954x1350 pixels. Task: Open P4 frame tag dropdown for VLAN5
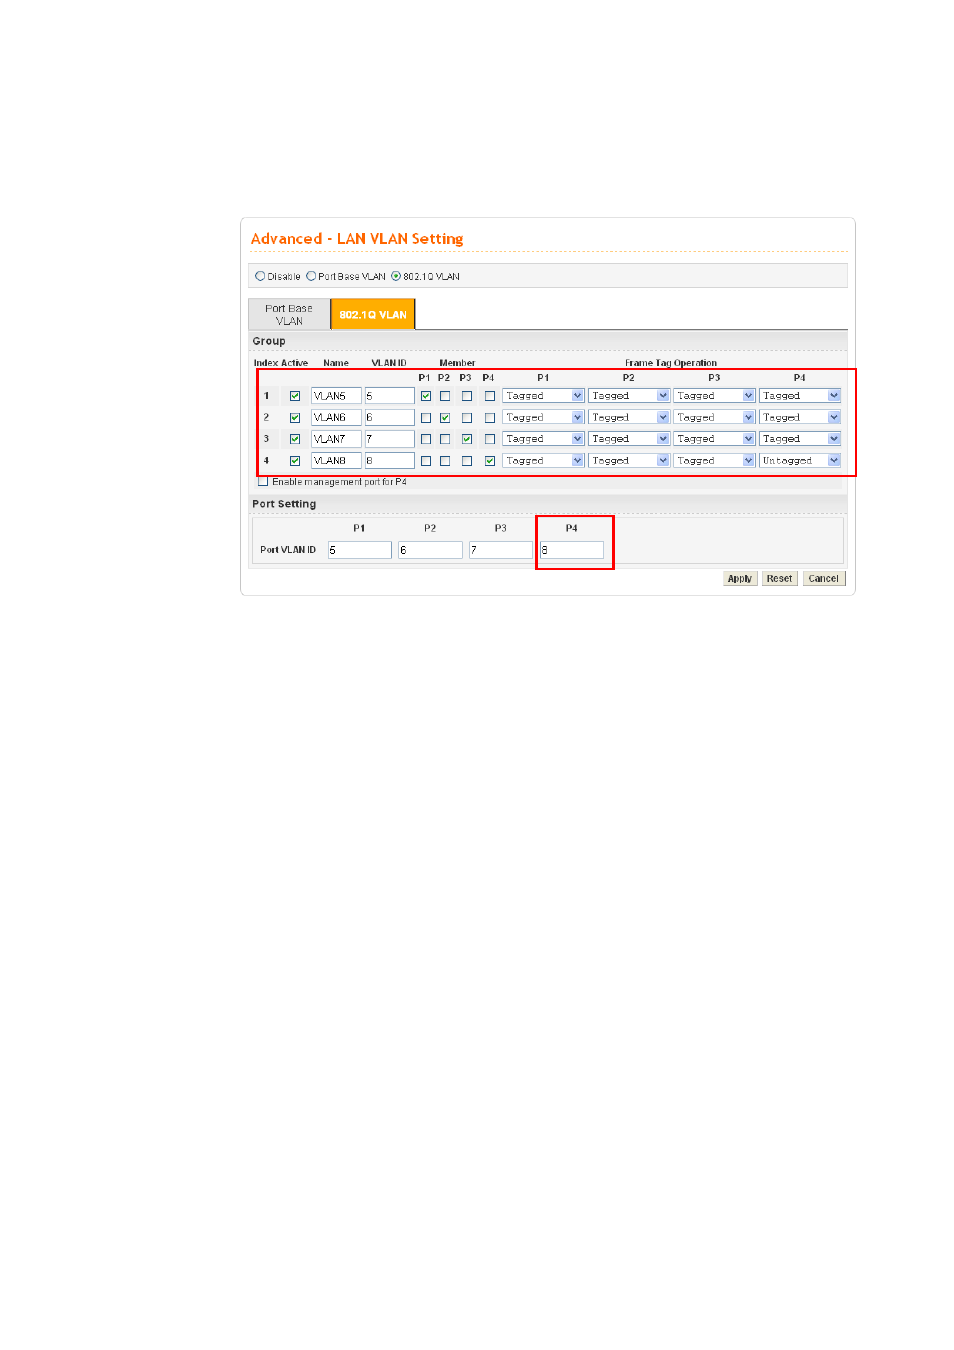pos(800,396)
